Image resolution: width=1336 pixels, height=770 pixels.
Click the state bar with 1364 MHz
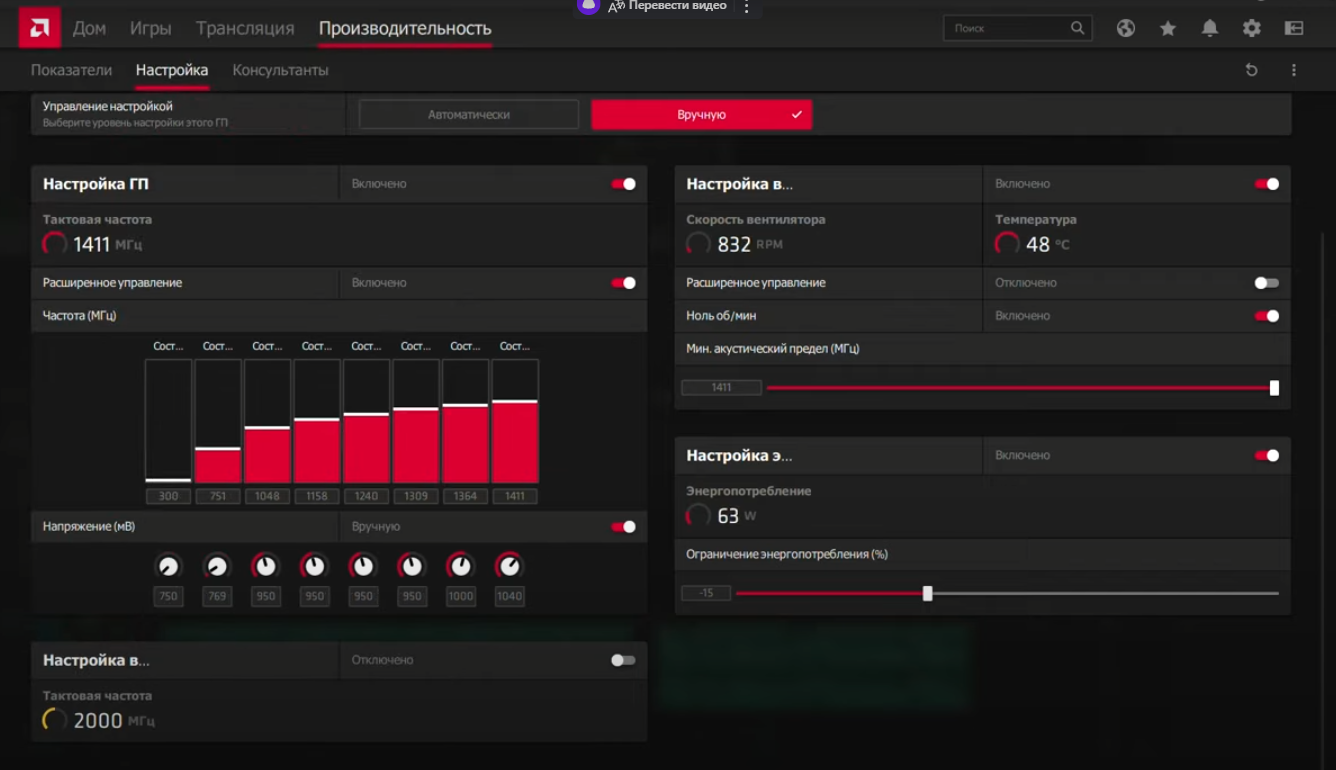click(465, 422)
